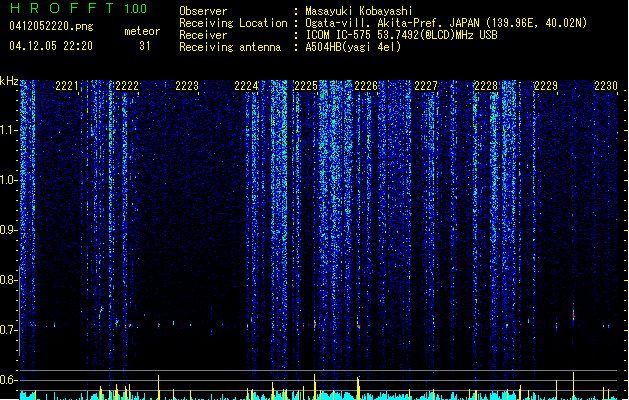Click the version number 1.0.0
629x400 pixels.
click(x=136, y=9)
